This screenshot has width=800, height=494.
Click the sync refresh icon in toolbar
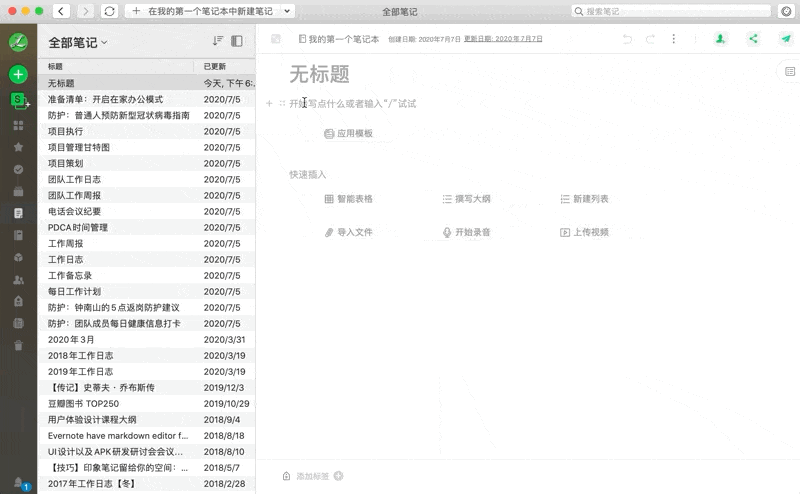[x=109, y=11]
